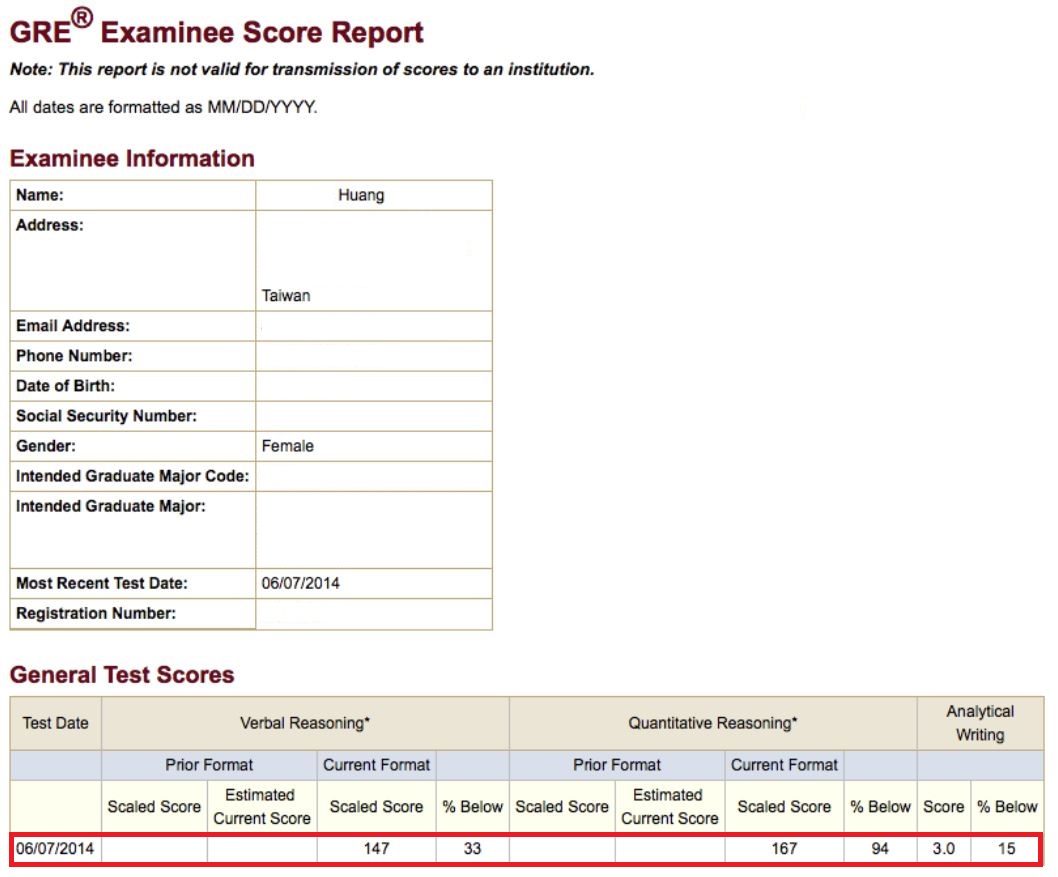
Task: Click the Analytical Writing 'Score' subheader
Action: click(x=943, y=807)
